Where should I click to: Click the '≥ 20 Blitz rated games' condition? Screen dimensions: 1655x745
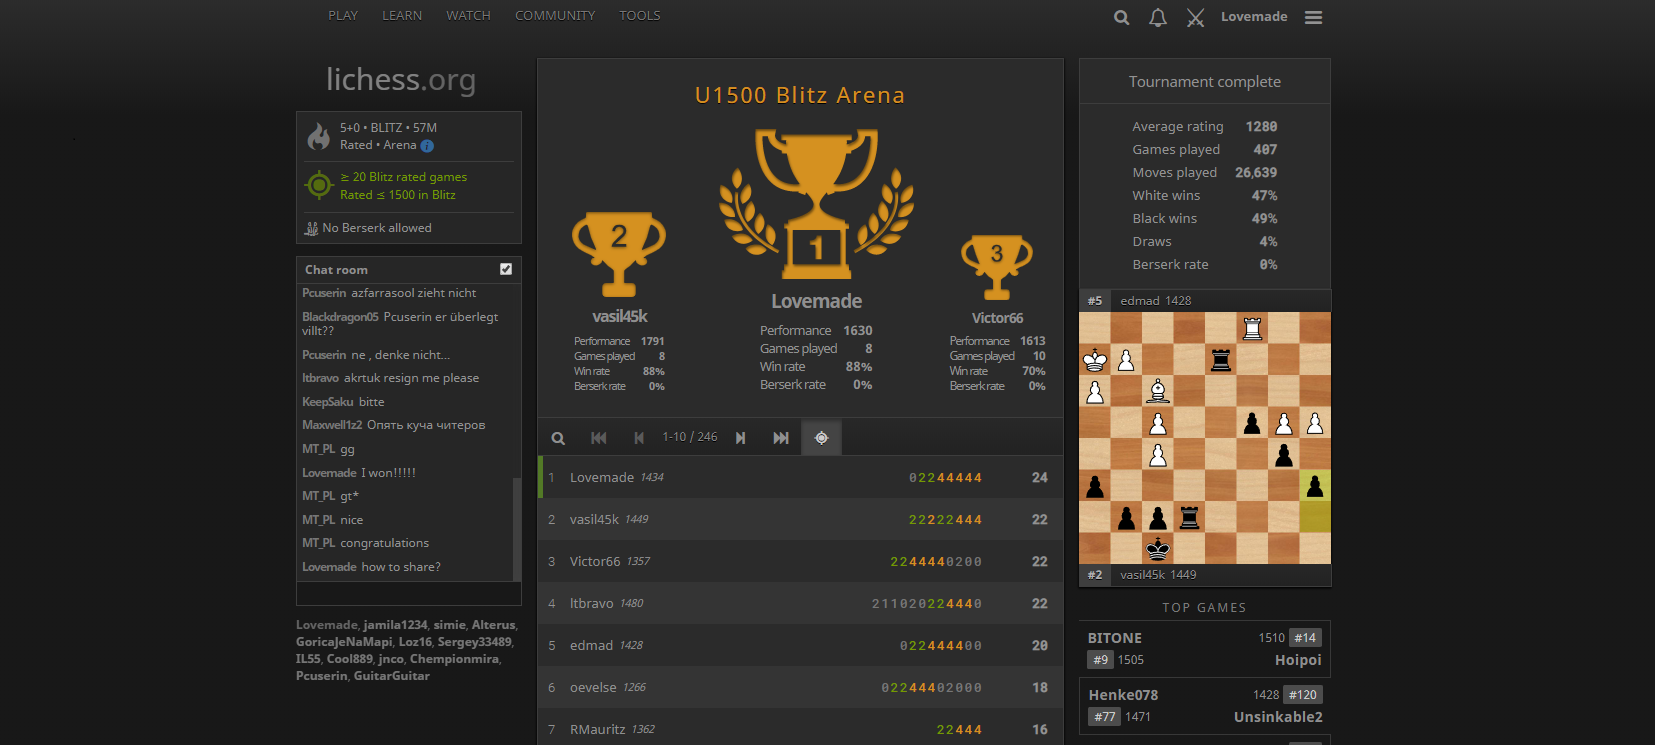click(x=403, y=177)
